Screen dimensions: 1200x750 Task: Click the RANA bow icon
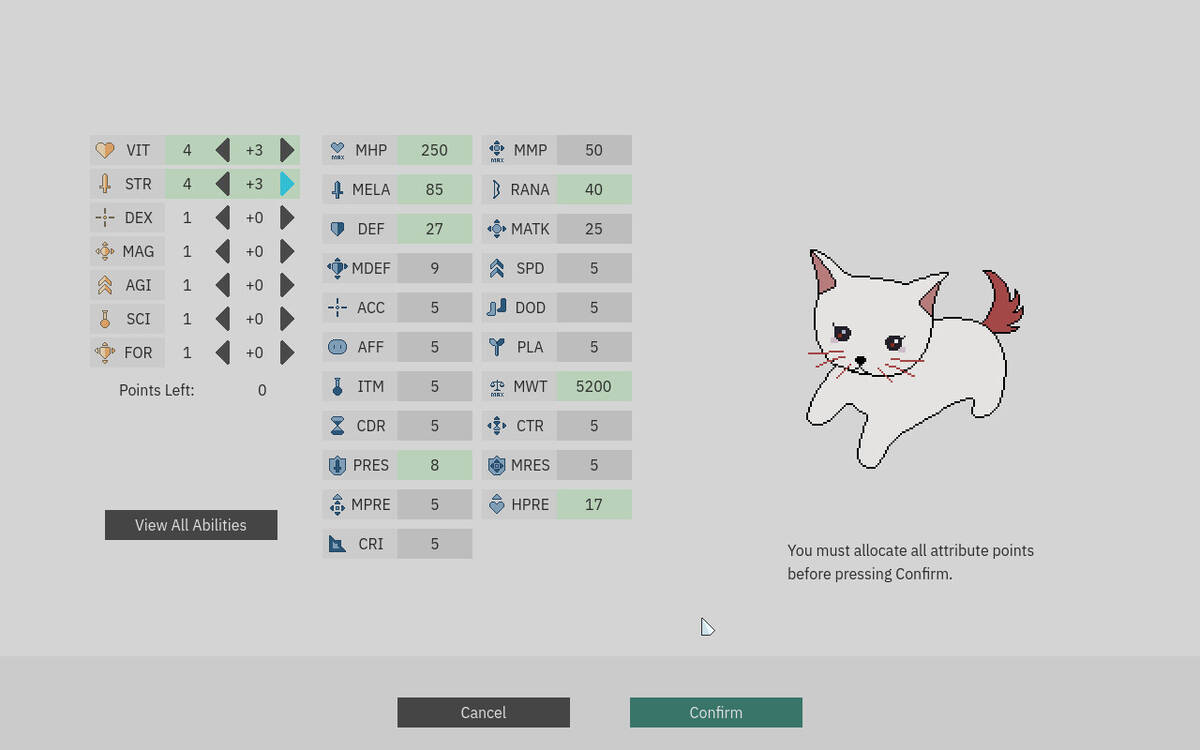496,189
